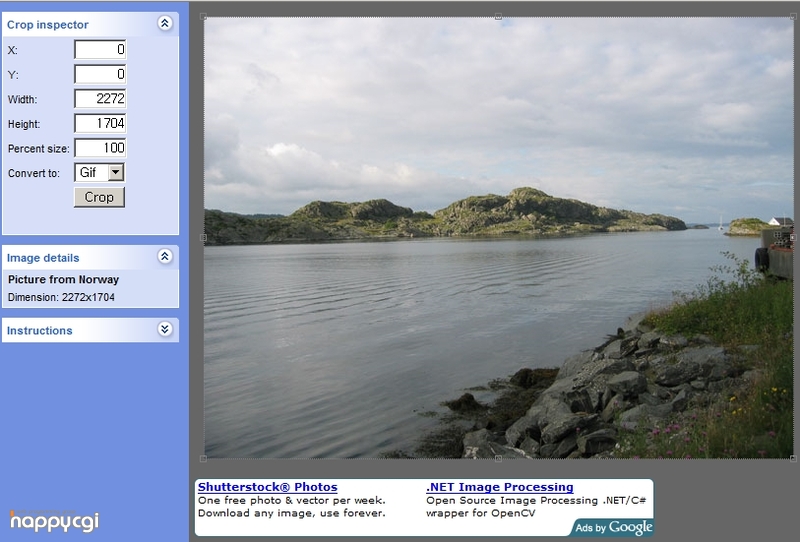Open the Shutterstock Photos ad link
Viewport: 800px width, 542px height.
[267, 487]
